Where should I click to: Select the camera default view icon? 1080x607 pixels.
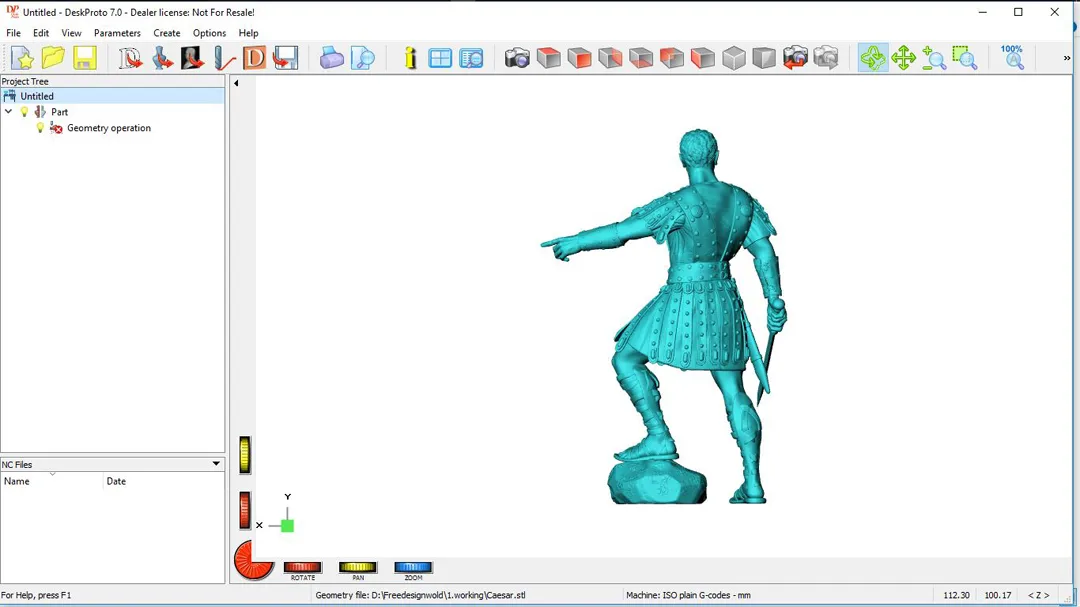click(517, 58)
